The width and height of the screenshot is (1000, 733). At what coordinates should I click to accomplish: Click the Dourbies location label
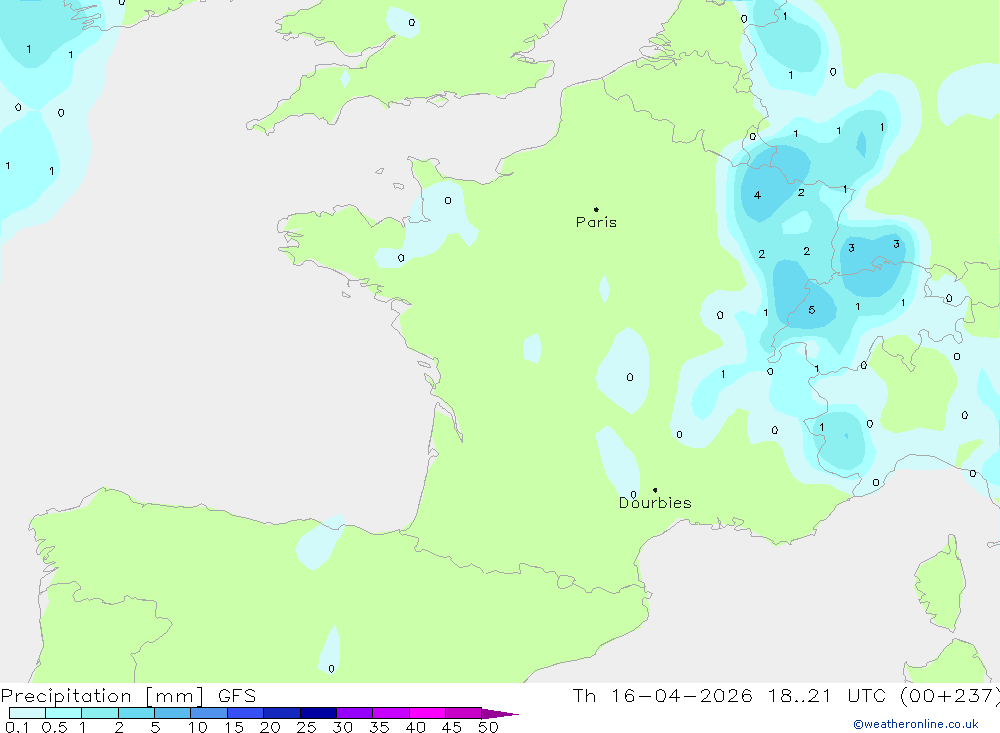[655, 503]
